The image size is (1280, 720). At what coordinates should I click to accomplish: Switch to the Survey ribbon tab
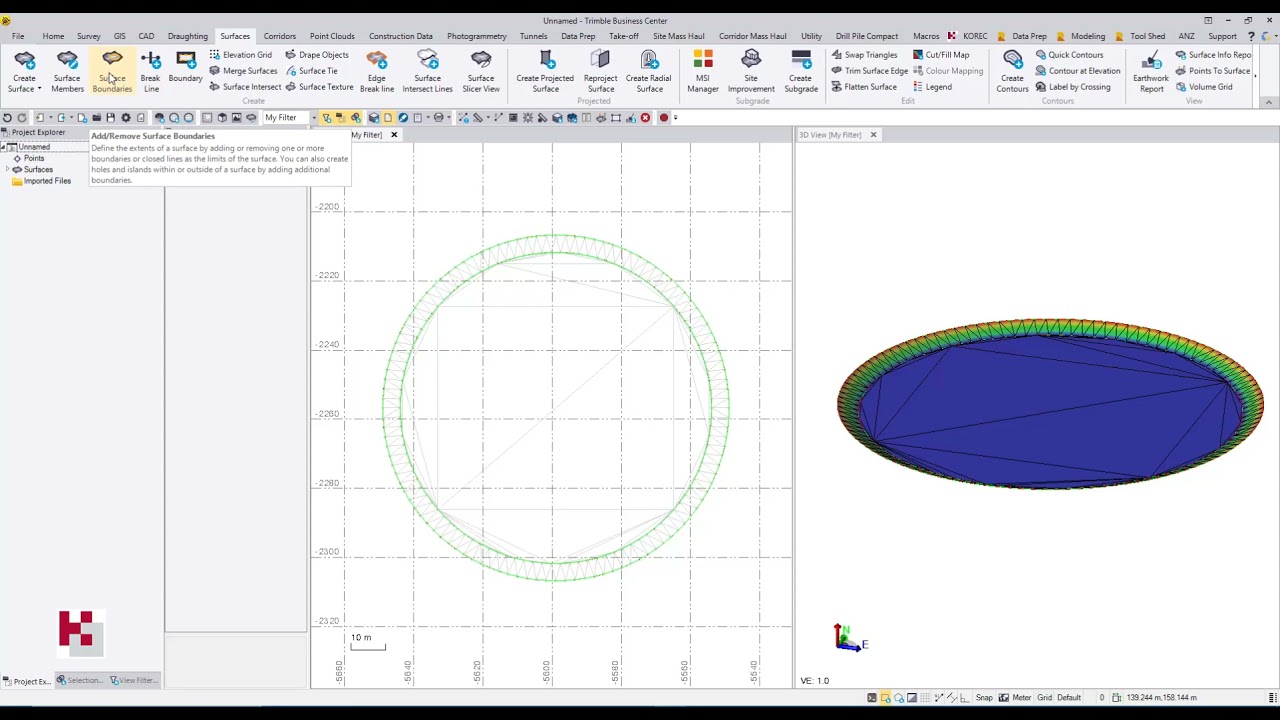tap(88, 36)
